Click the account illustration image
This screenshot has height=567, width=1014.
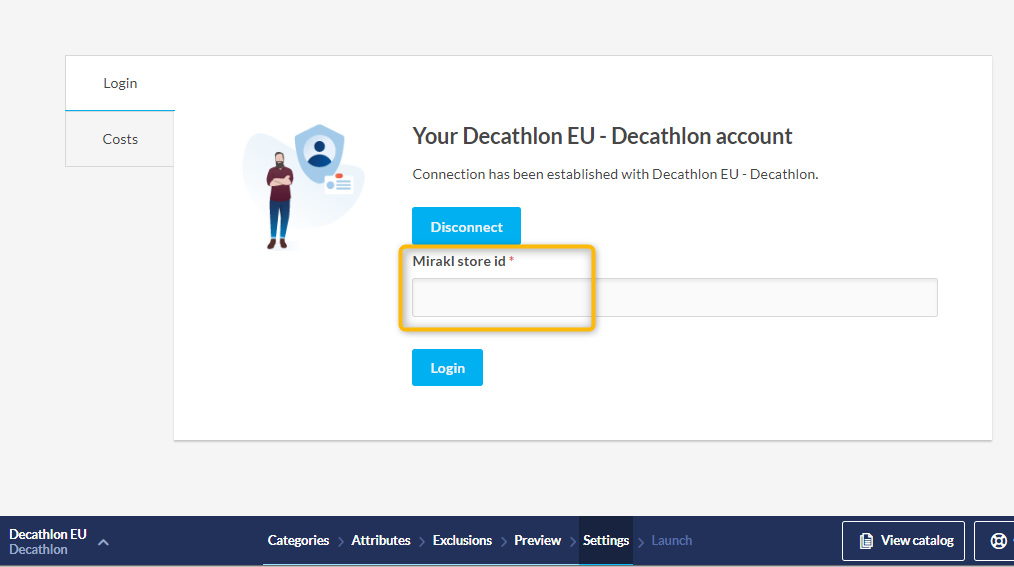pos(303,187)
